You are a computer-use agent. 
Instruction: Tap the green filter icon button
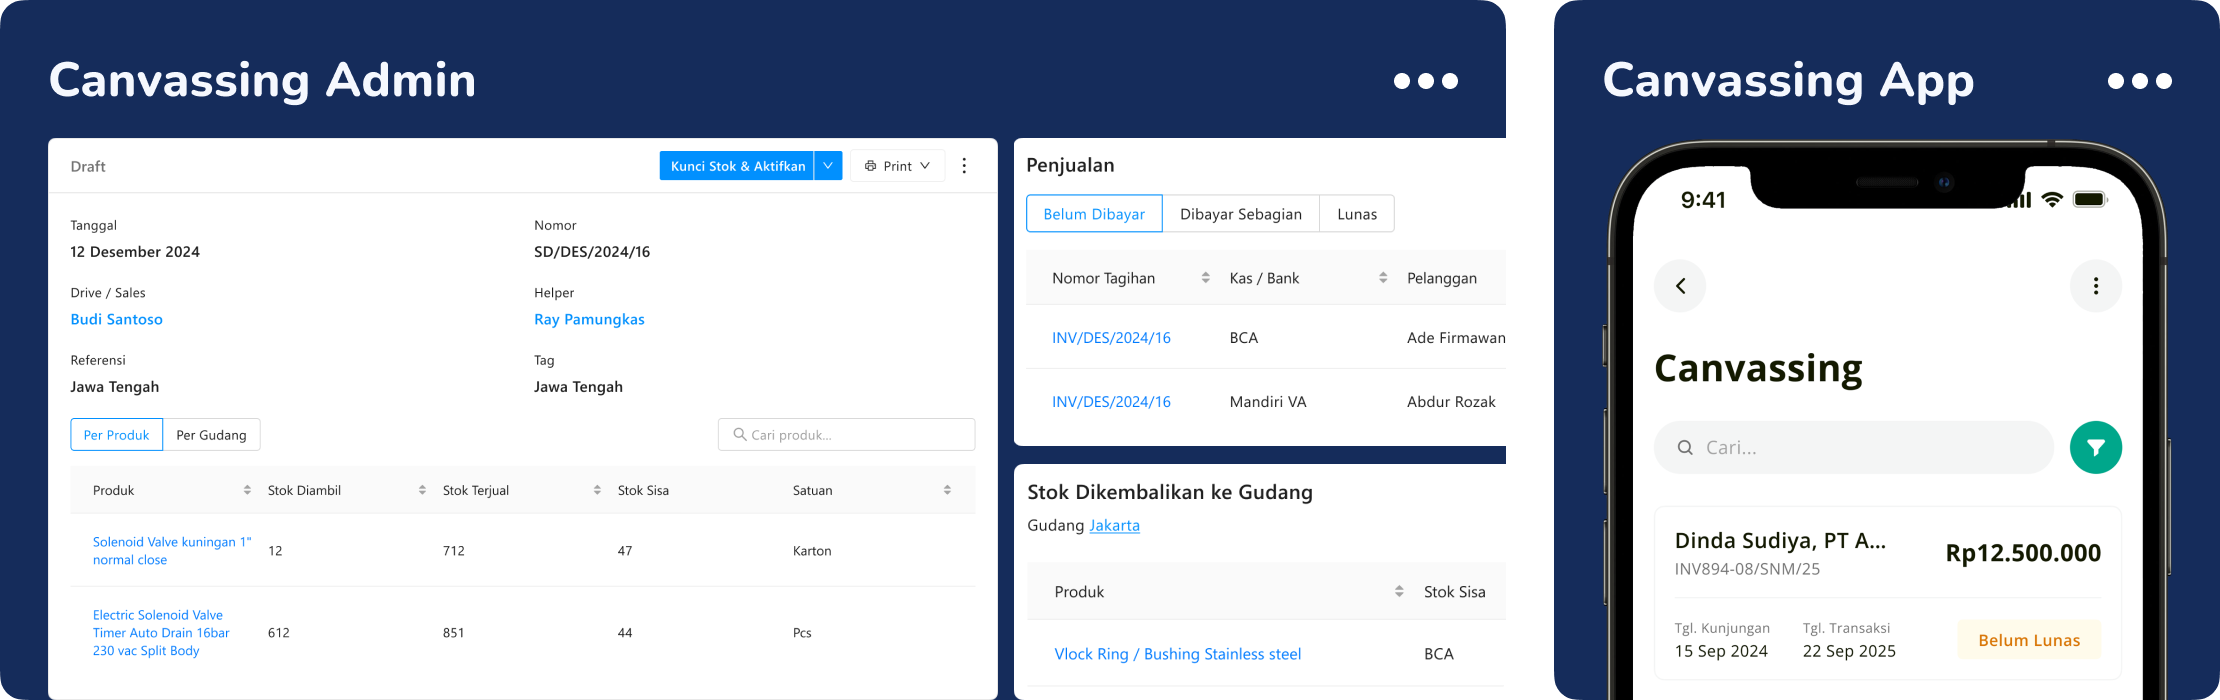pos(2096,447)
